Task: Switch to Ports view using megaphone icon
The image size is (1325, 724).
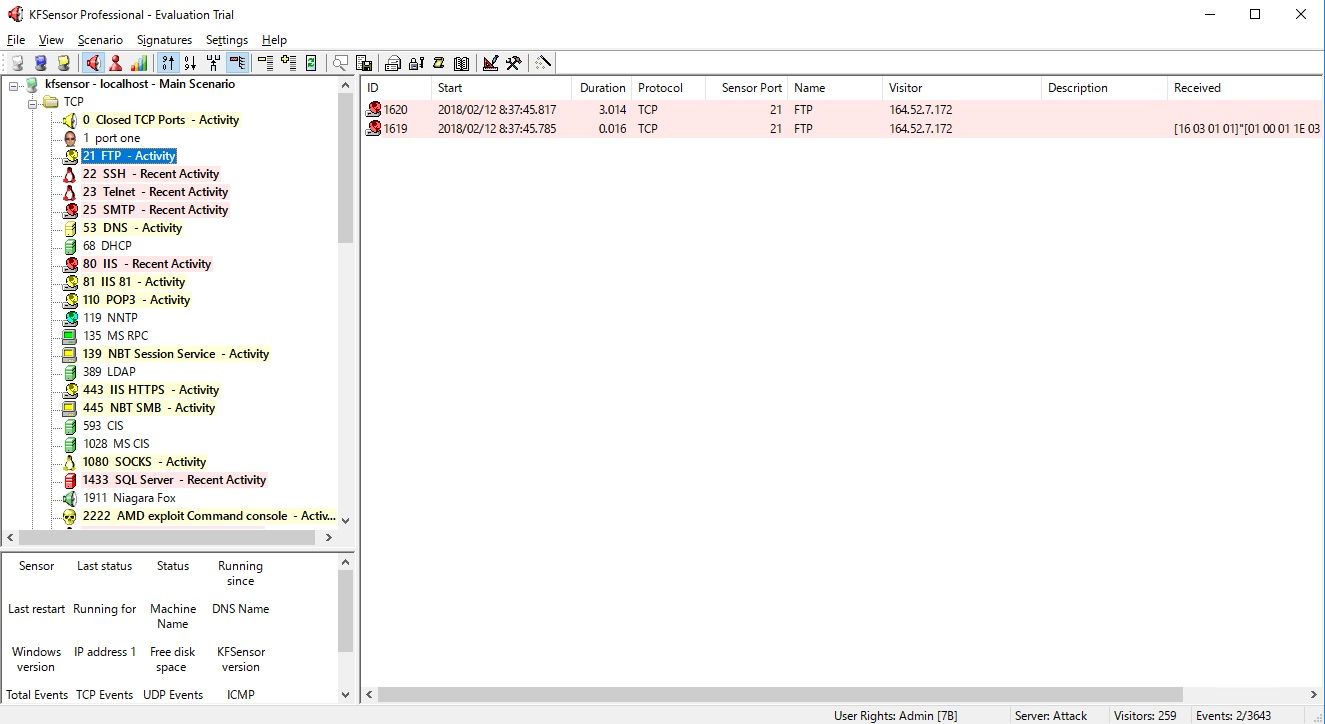Action: pyautogui.click(x=93, y=63)
